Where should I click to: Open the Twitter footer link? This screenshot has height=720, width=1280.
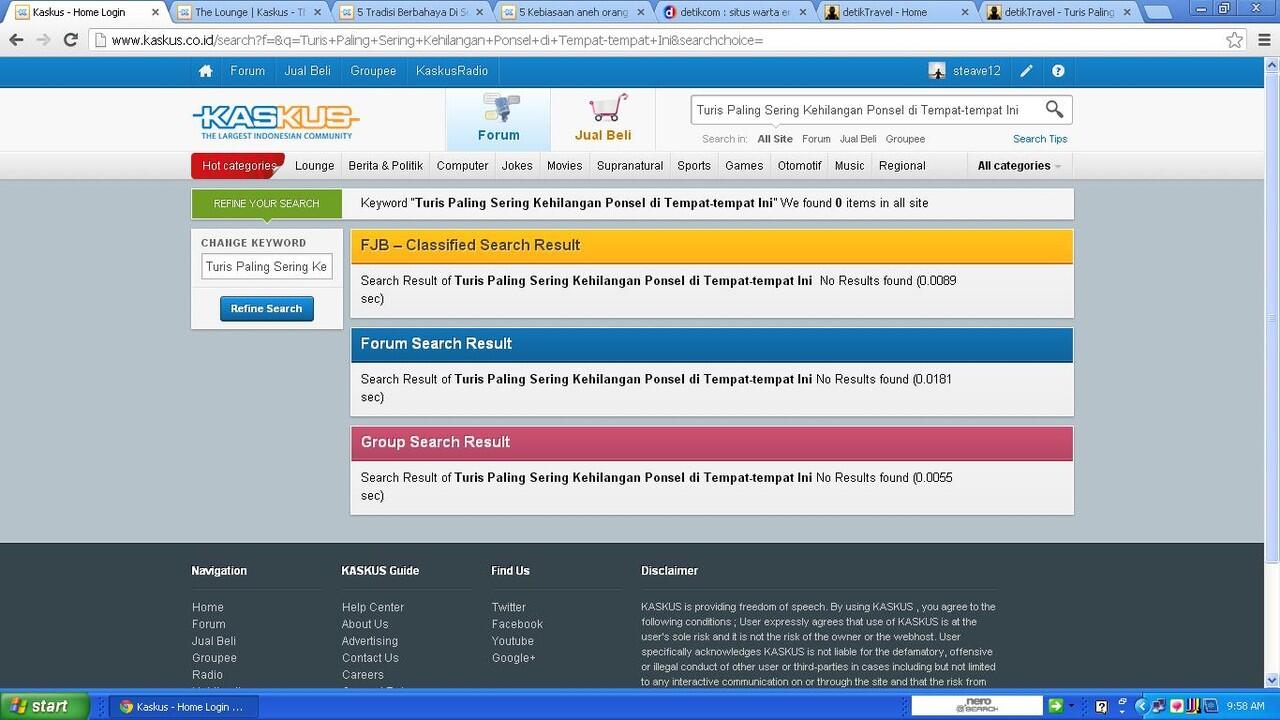point(508,607)
